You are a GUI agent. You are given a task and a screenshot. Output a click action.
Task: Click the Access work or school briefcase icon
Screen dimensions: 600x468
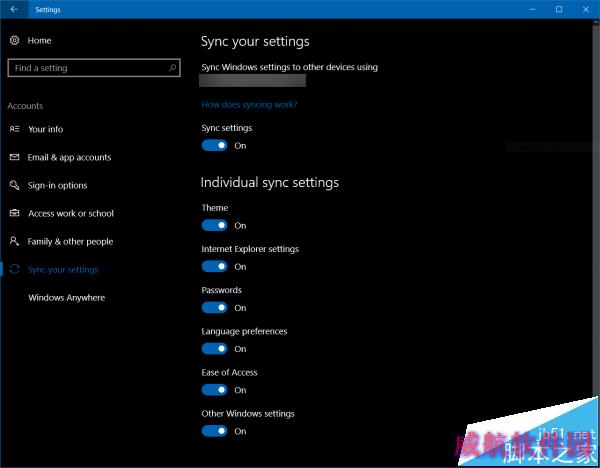[14, 213]
